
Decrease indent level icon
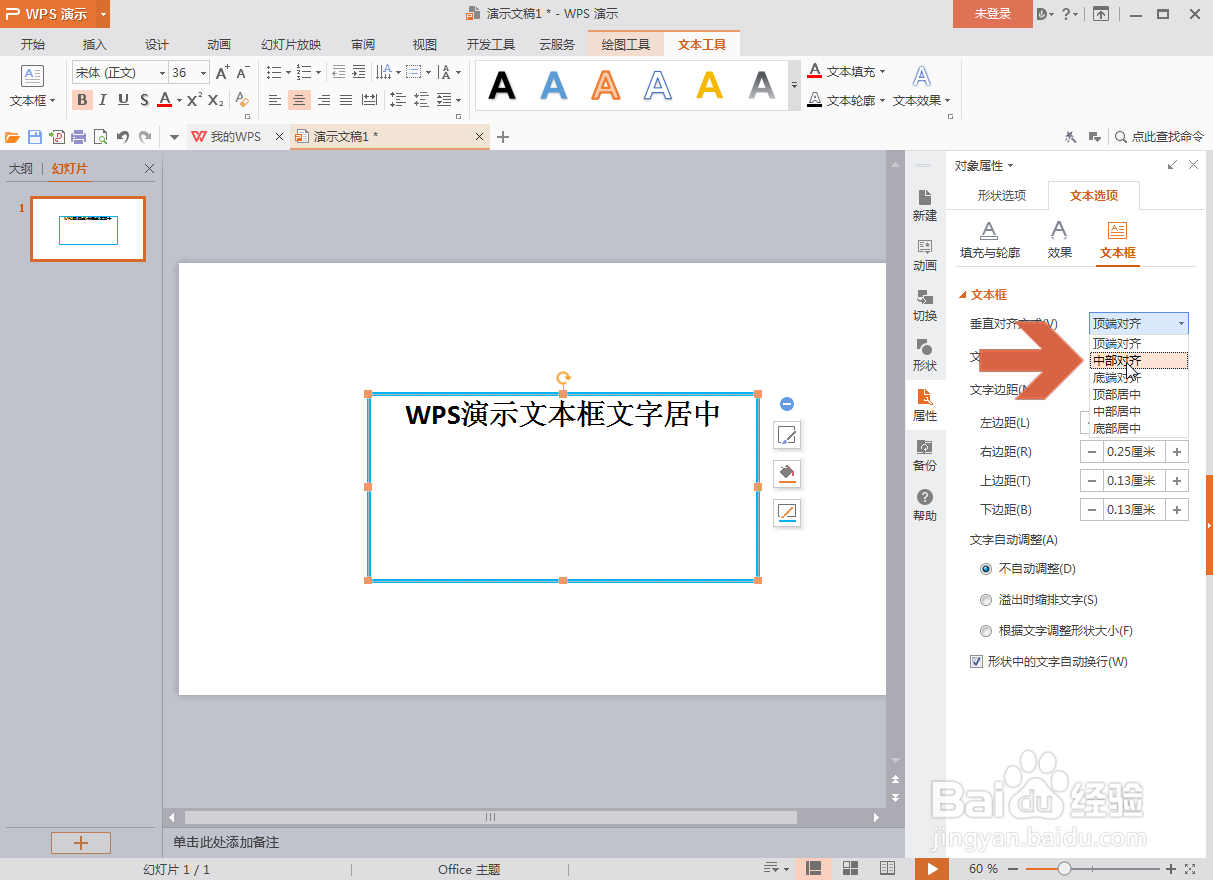pos(338,72)
